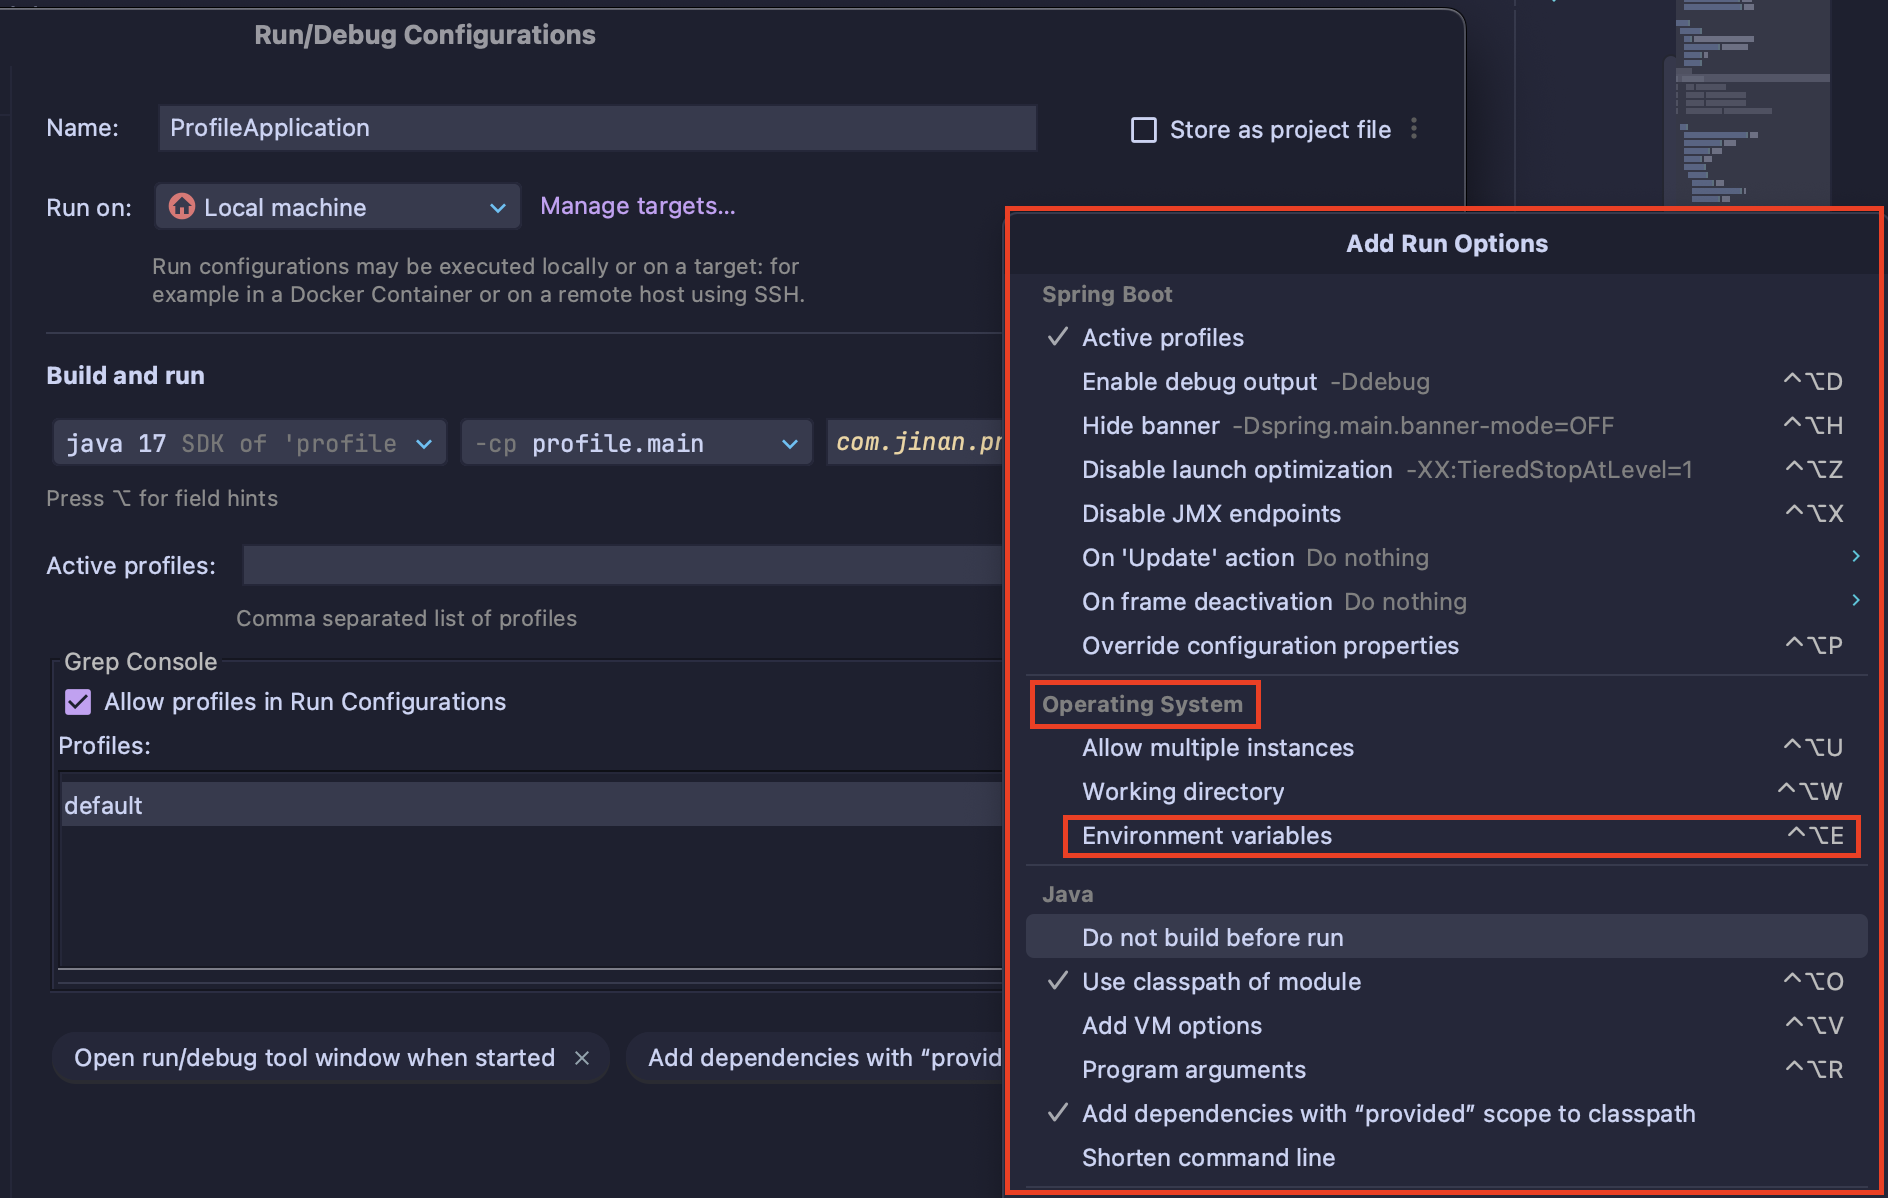Click the home icon in the Local machine selector
1888x1198 pixels.
tap(182, 207)
